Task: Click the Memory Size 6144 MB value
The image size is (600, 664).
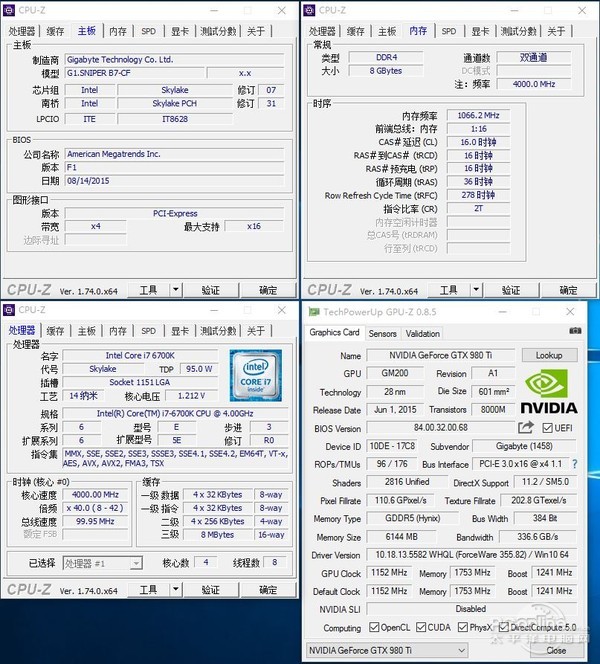Action: coord(401,537)
